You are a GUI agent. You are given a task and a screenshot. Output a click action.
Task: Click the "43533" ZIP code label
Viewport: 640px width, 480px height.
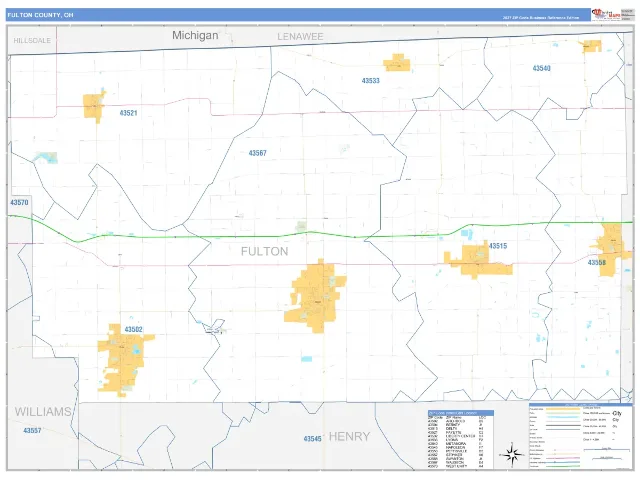click(x=371, y=81)
